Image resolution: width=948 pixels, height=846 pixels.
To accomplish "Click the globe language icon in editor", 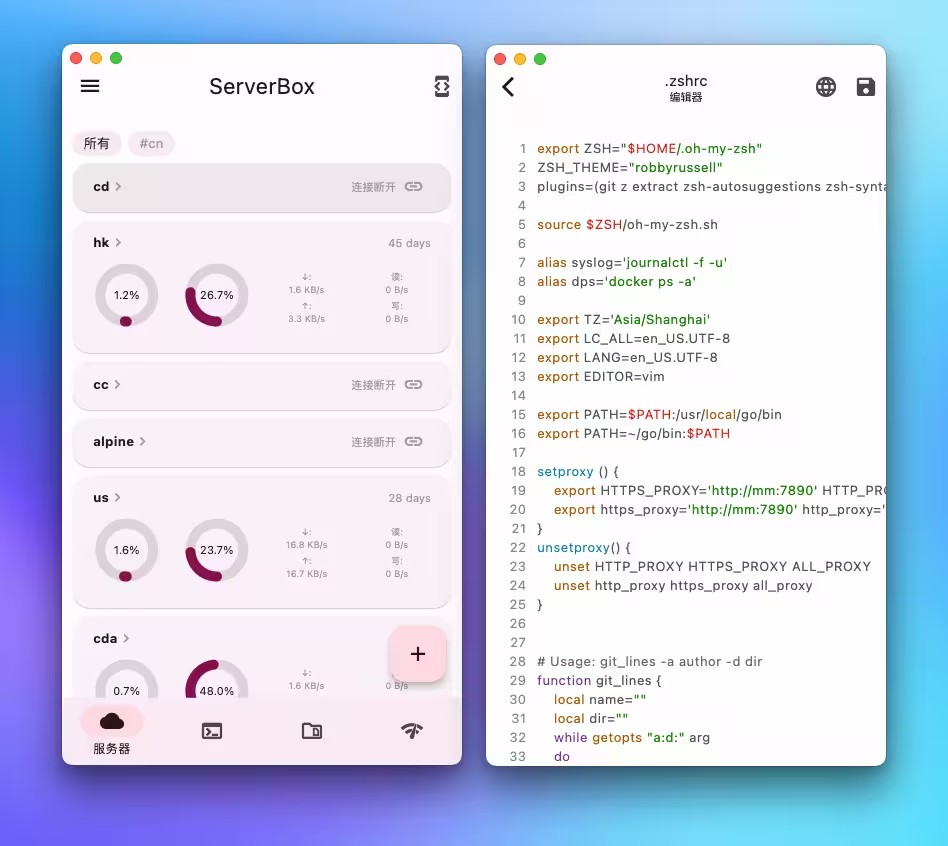I will 826,86.
